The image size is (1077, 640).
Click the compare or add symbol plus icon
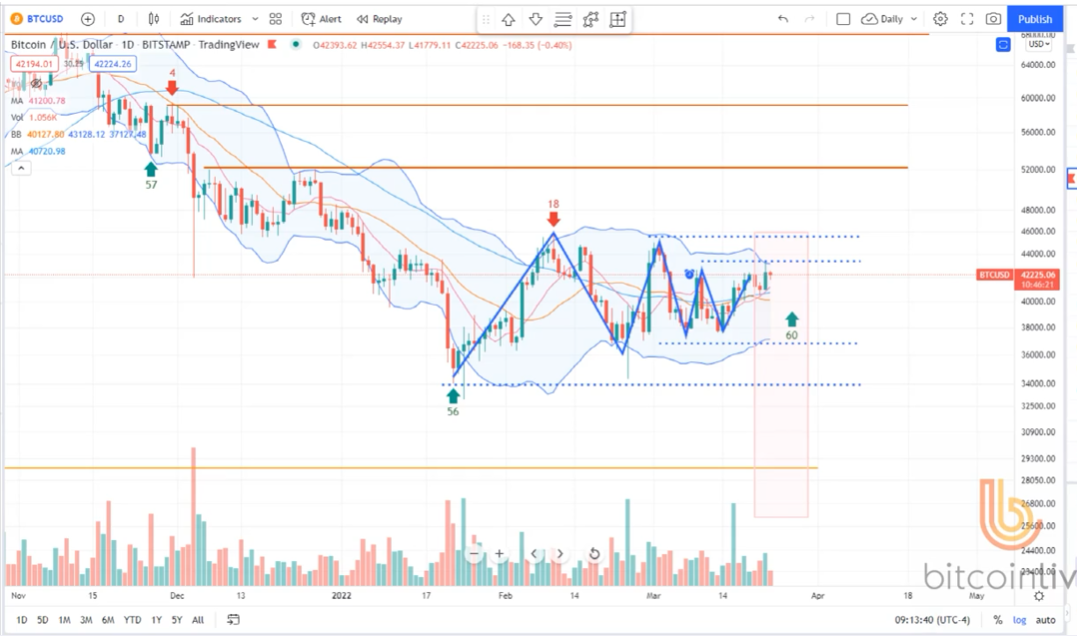88,19
